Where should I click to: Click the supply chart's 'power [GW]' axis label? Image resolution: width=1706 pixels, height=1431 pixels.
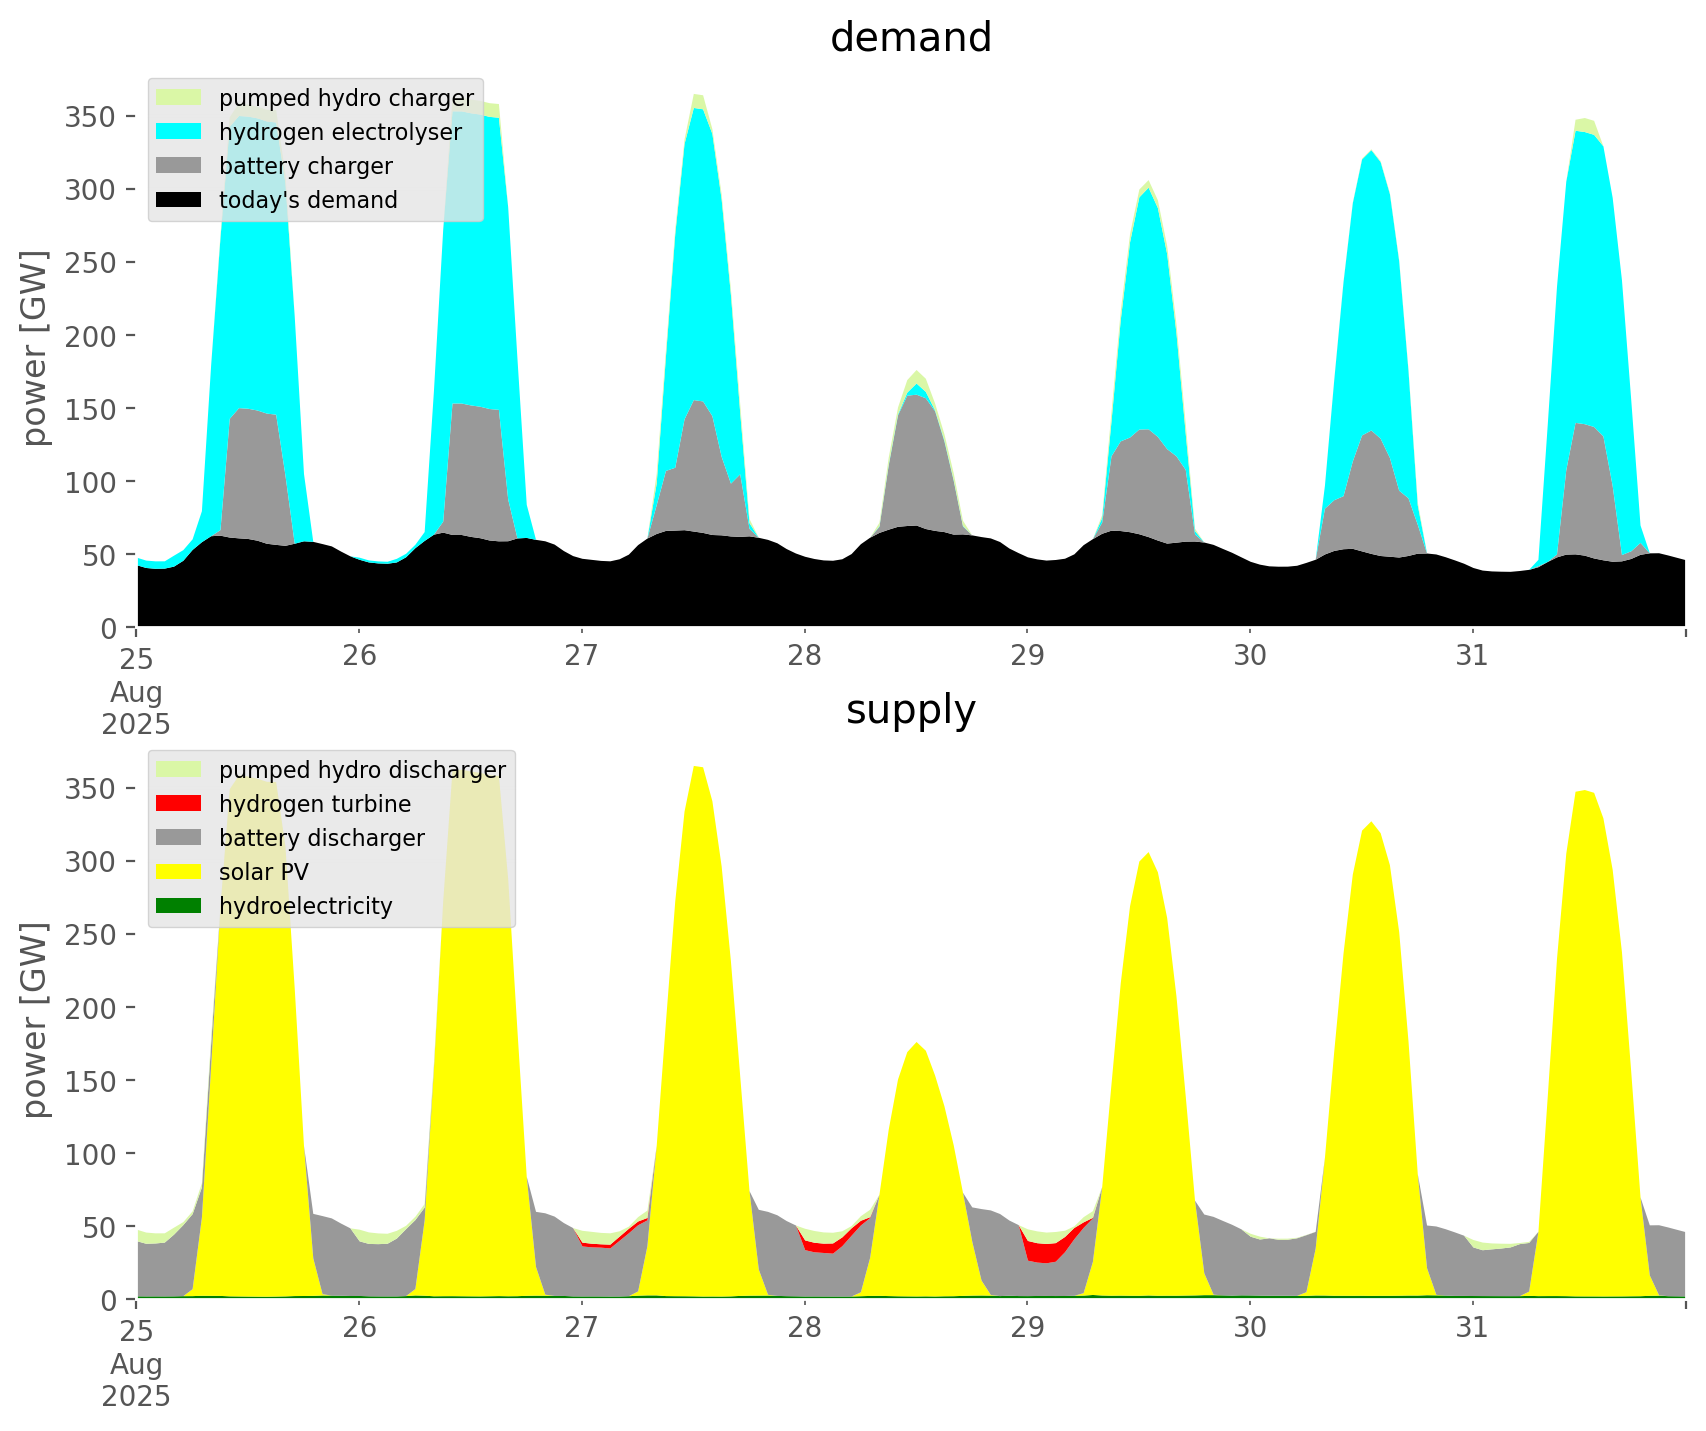(x=35, y=1020)
